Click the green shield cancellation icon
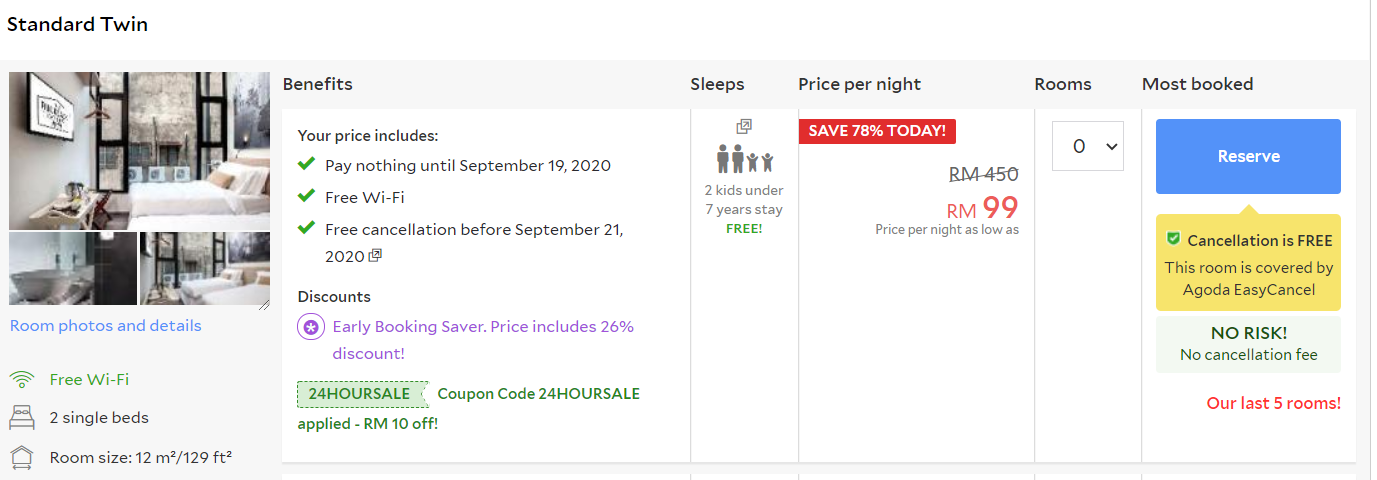This screenshot has width=1377, height=480. (x=1173, y=240)
